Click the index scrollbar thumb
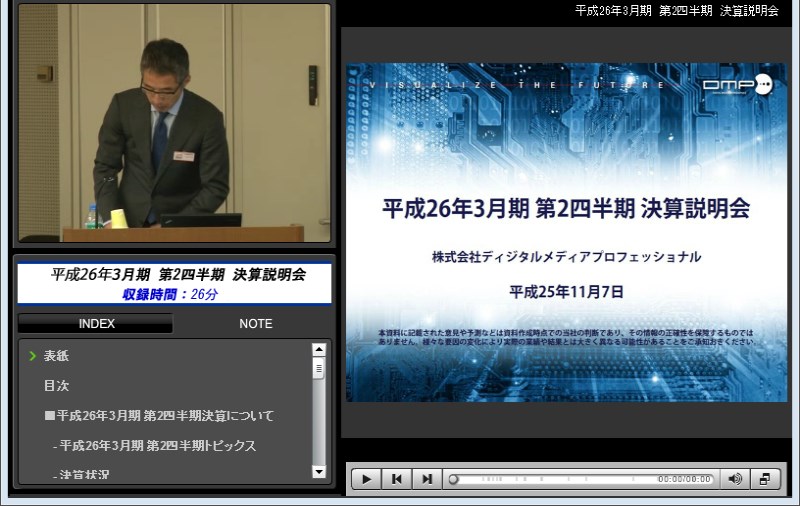The width and height of the screenshot is (800, 506). click(x=319, y=368)
